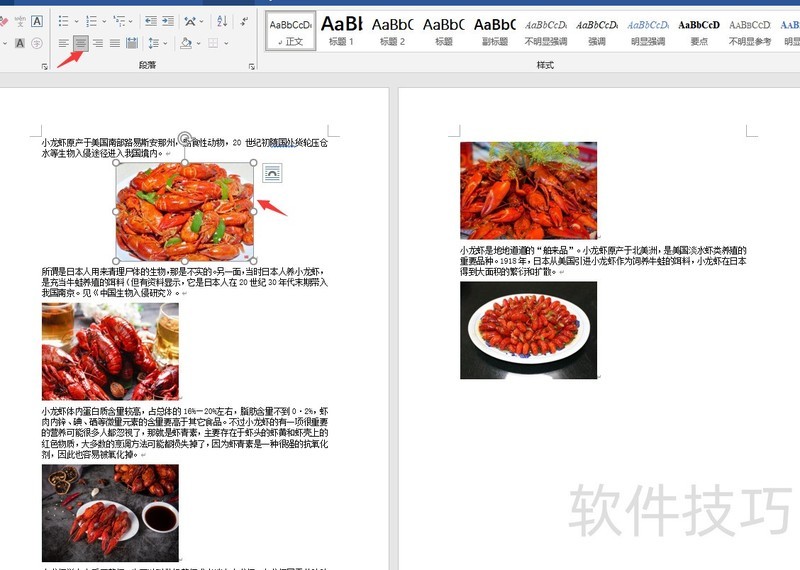800x570 pixels.
Task: Increase paragraph indent
Action: coord(168,21)
